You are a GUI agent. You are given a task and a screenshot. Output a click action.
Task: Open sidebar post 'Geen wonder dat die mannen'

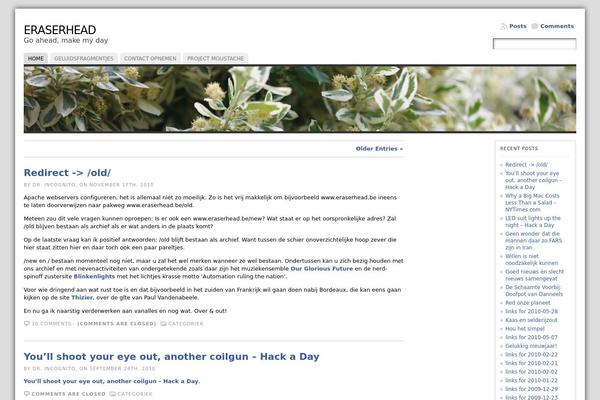click(x=533, y=240)
